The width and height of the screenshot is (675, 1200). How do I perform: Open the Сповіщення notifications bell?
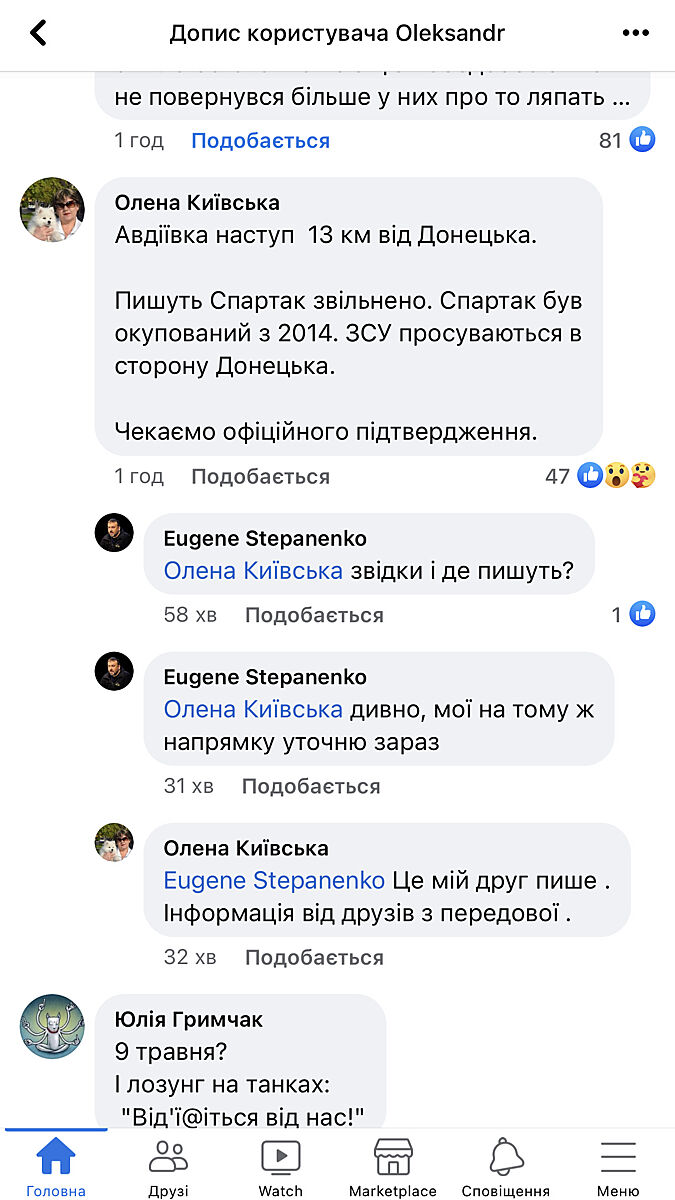tap(505, 1166)
